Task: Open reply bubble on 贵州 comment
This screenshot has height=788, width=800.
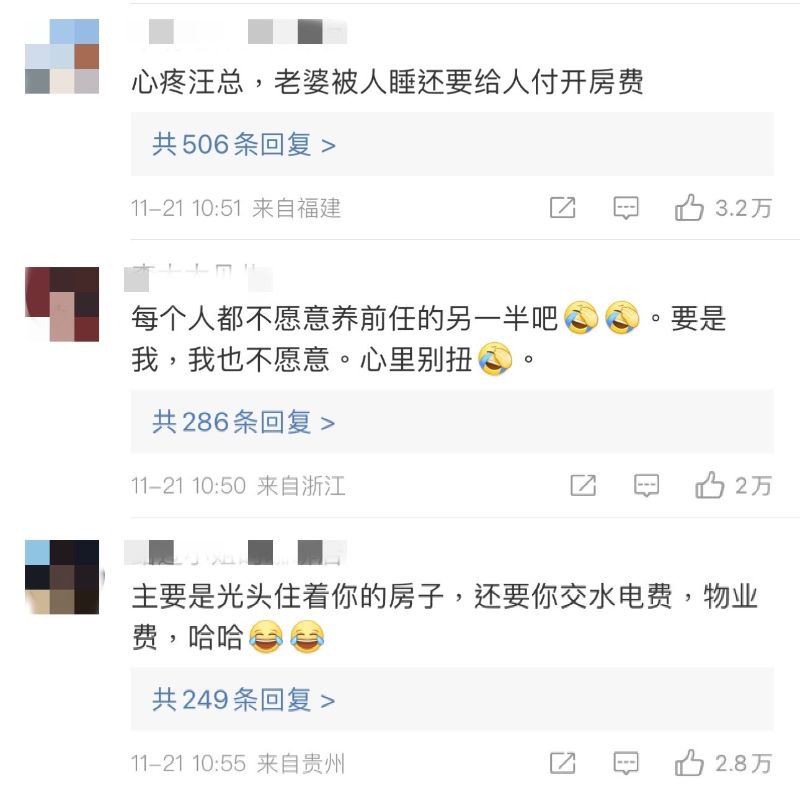Action: (x=626, y=762)
